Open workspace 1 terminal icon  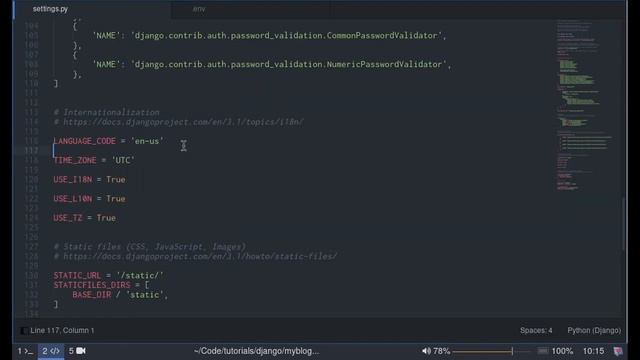coord(25,351)
